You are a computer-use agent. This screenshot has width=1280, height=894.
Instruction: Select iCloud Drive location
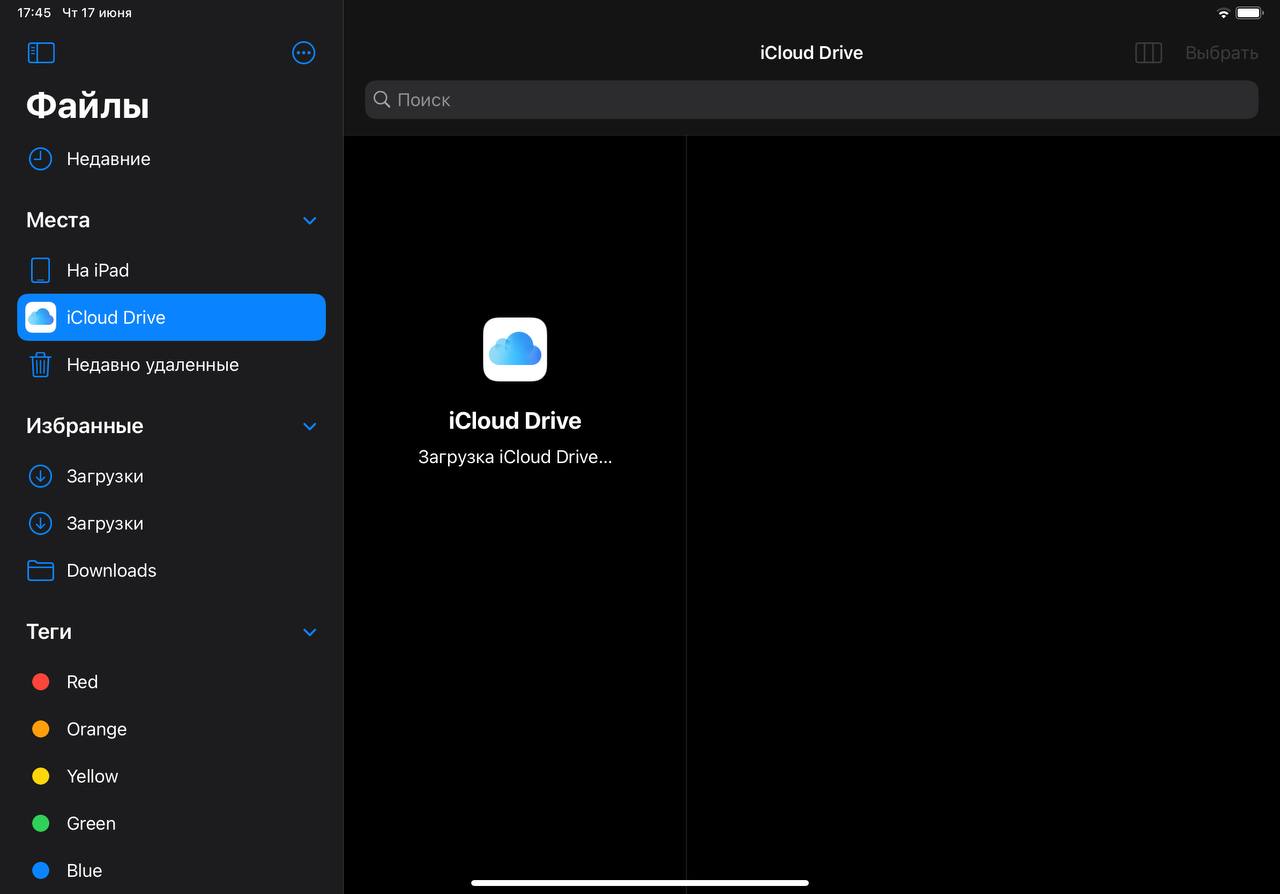pyautogui.click(x=171, y=317)
